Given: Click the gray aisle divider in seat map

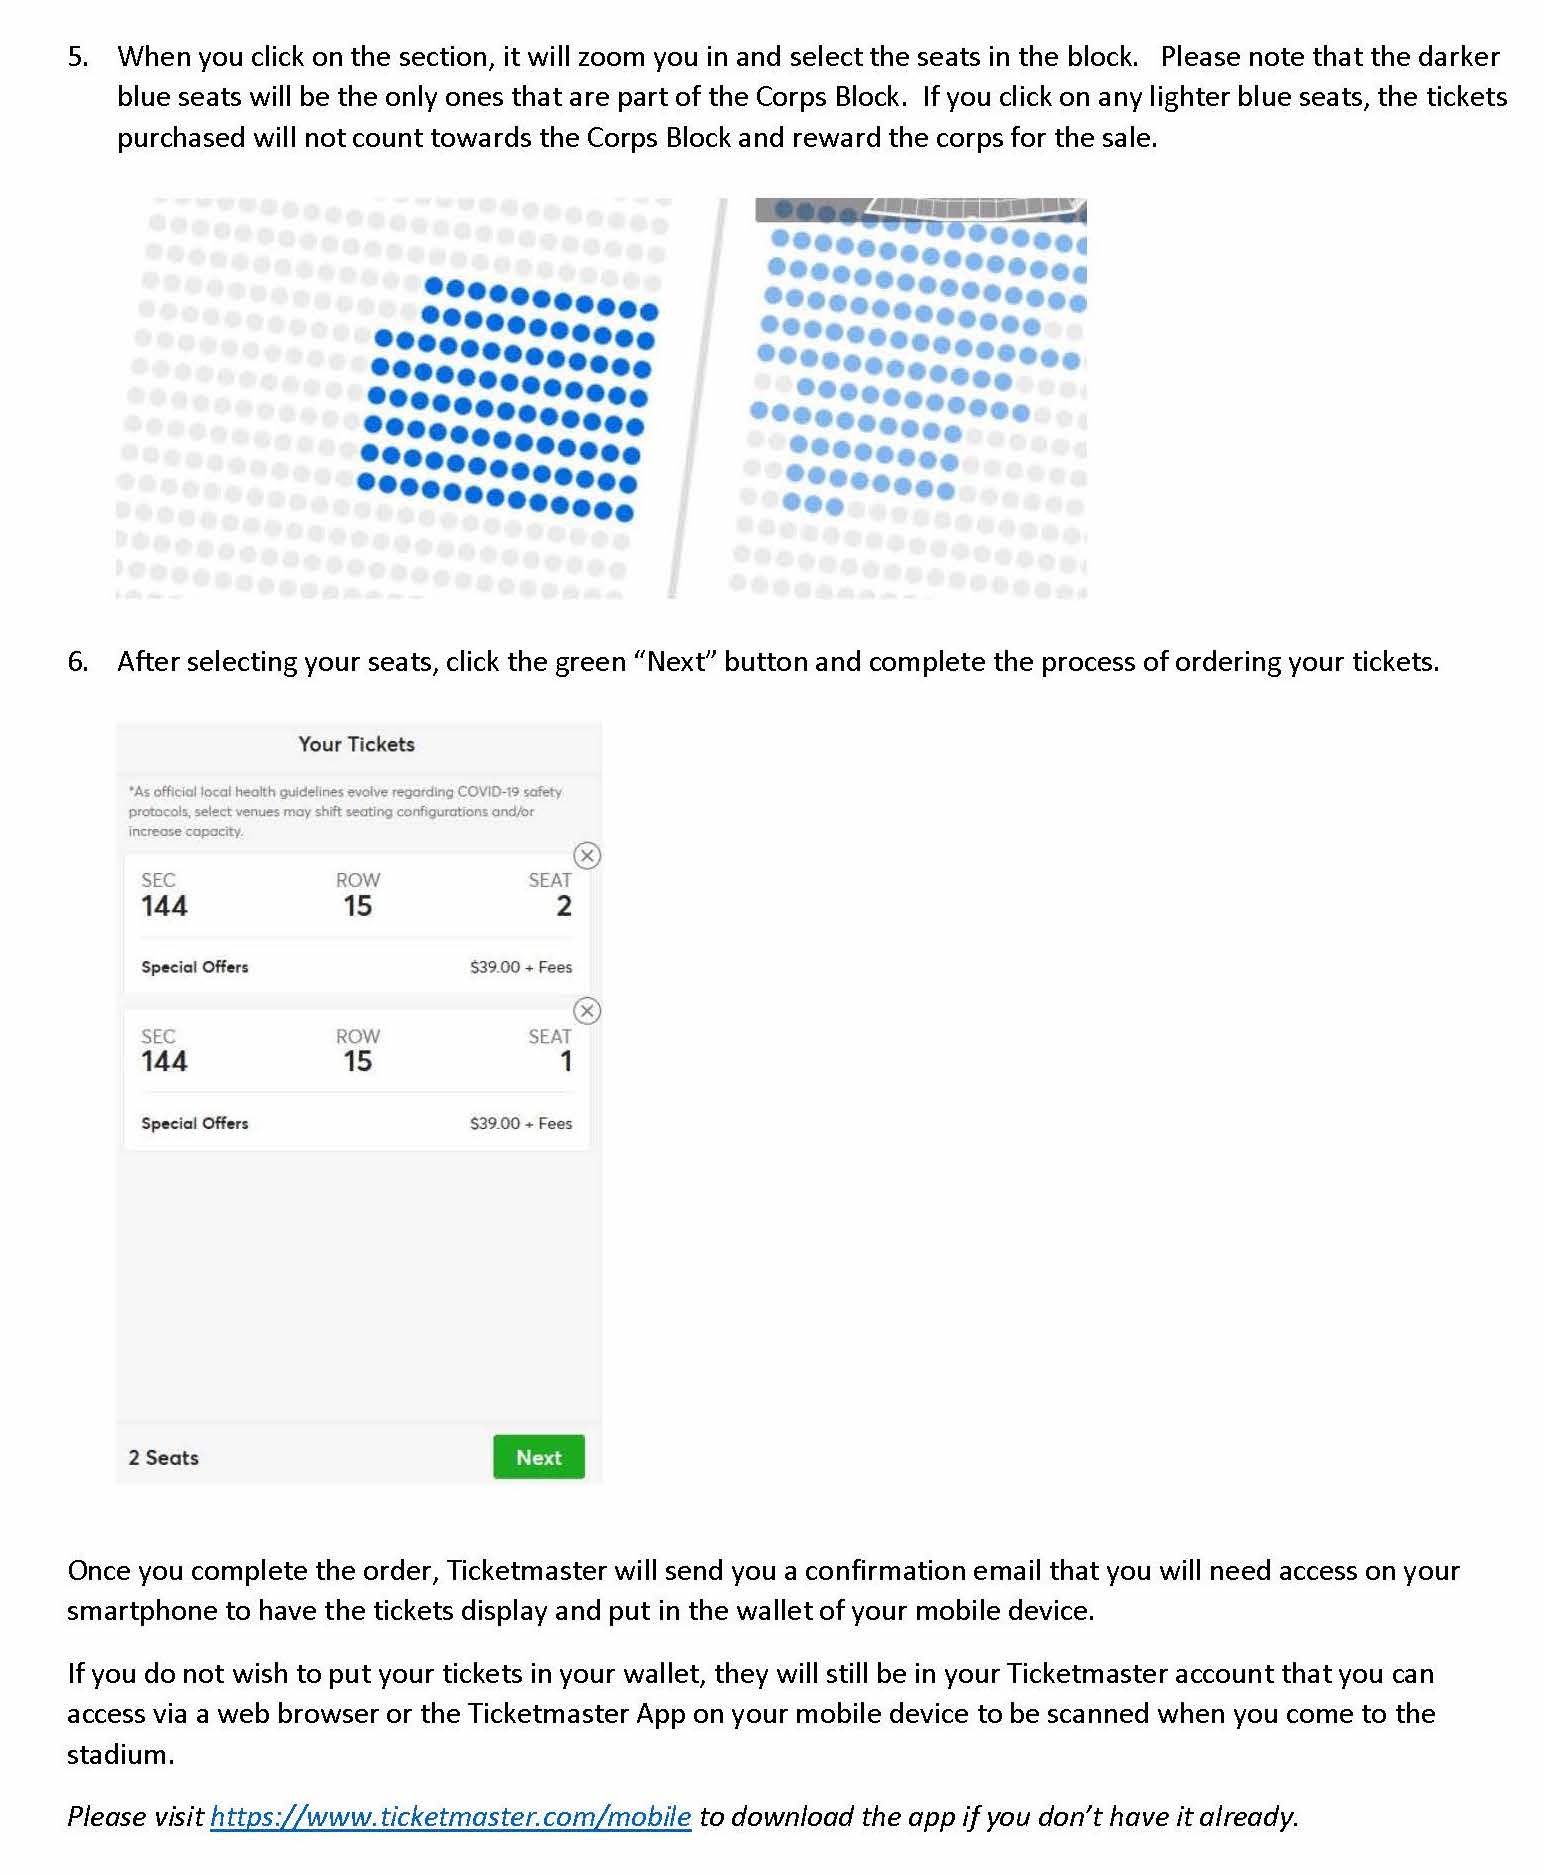Looking at the screenshot, I should click(697, 398).
